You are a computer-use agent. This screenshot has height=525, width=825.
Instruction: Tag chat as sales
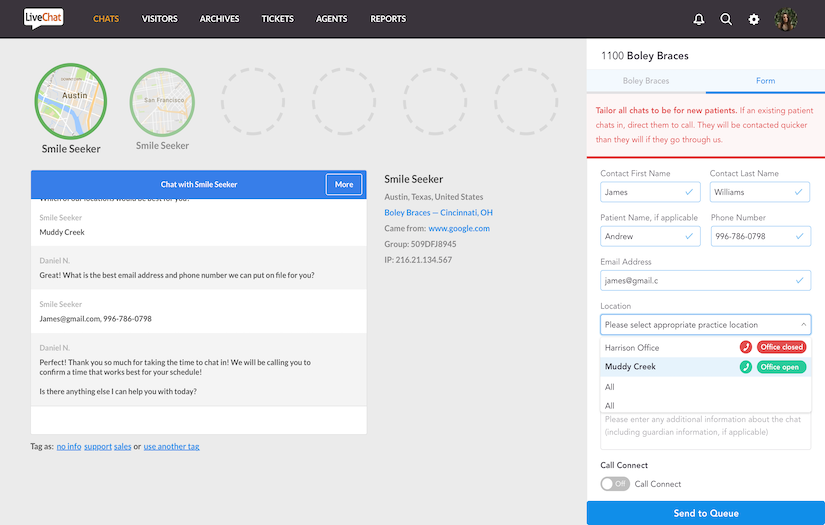click(x=123, y=447)
